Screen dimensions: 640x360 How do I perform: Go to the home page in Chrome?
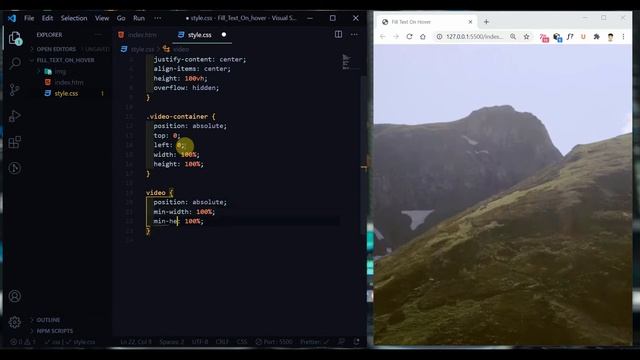(x=423, y=37)
